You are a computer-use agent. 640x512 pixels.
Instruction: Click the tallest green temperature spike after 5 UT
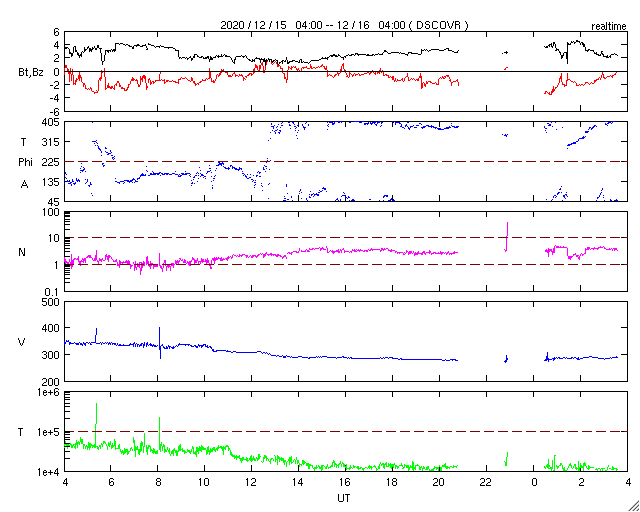pos(96,424)
